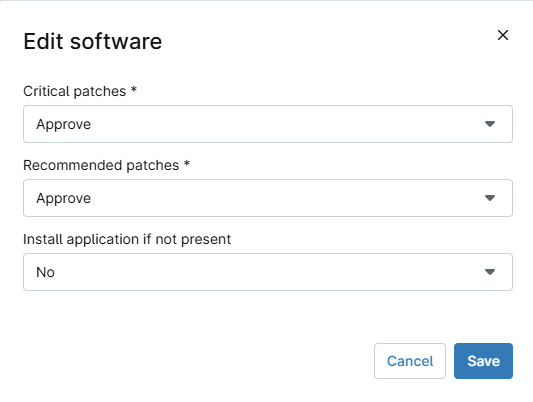The width and height of the screenshot is (533, 402).
Task: Click the word Edit in the title
Action: (x=43, y=41)
